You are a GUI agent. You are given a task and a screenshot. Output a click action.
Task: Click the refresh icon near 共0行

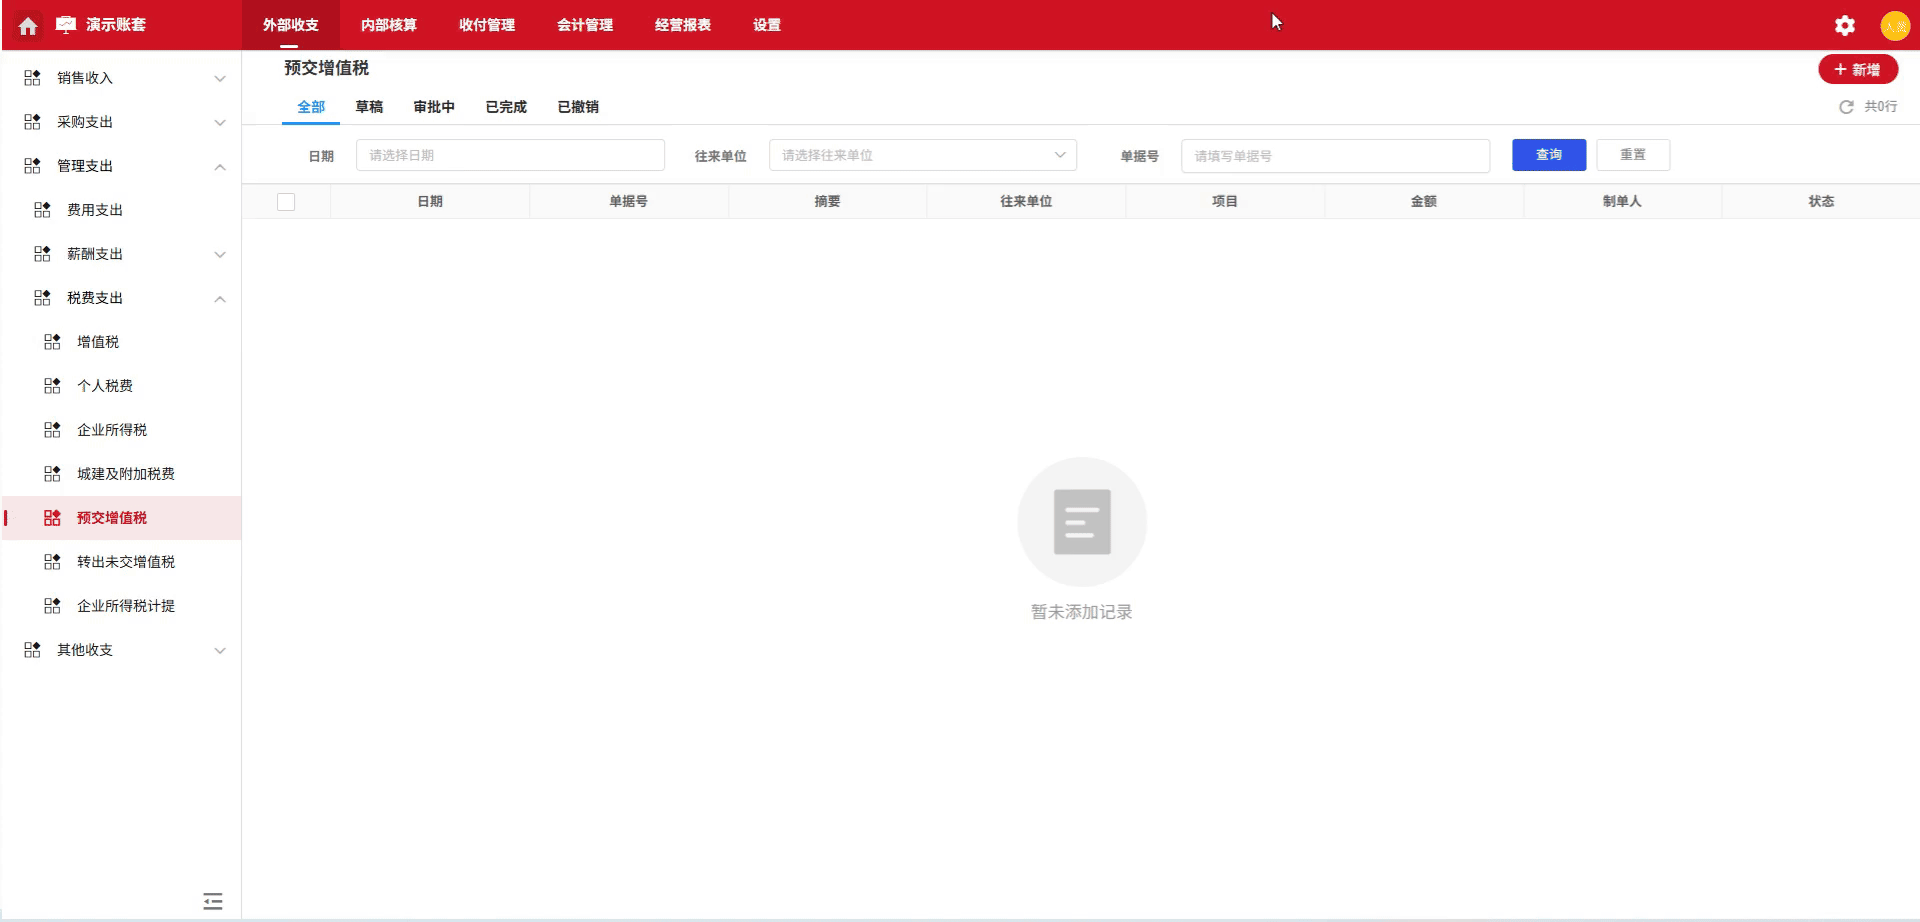pyautogui.click(x=1846, y=106)
